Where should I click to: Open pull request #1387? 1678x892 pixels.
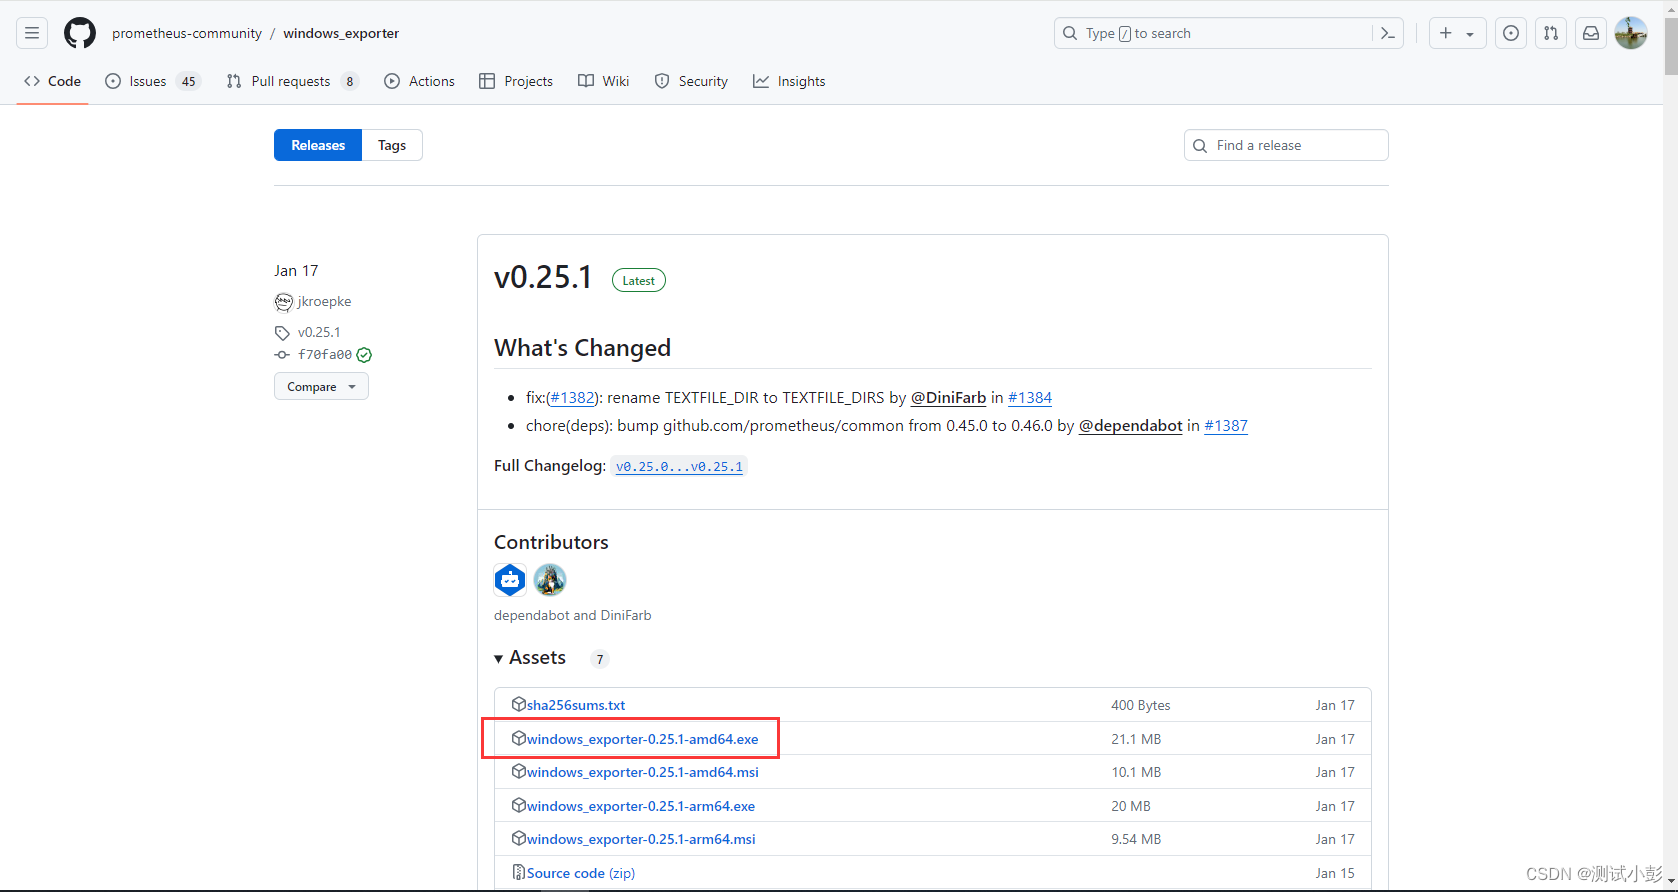(1226, 425)
